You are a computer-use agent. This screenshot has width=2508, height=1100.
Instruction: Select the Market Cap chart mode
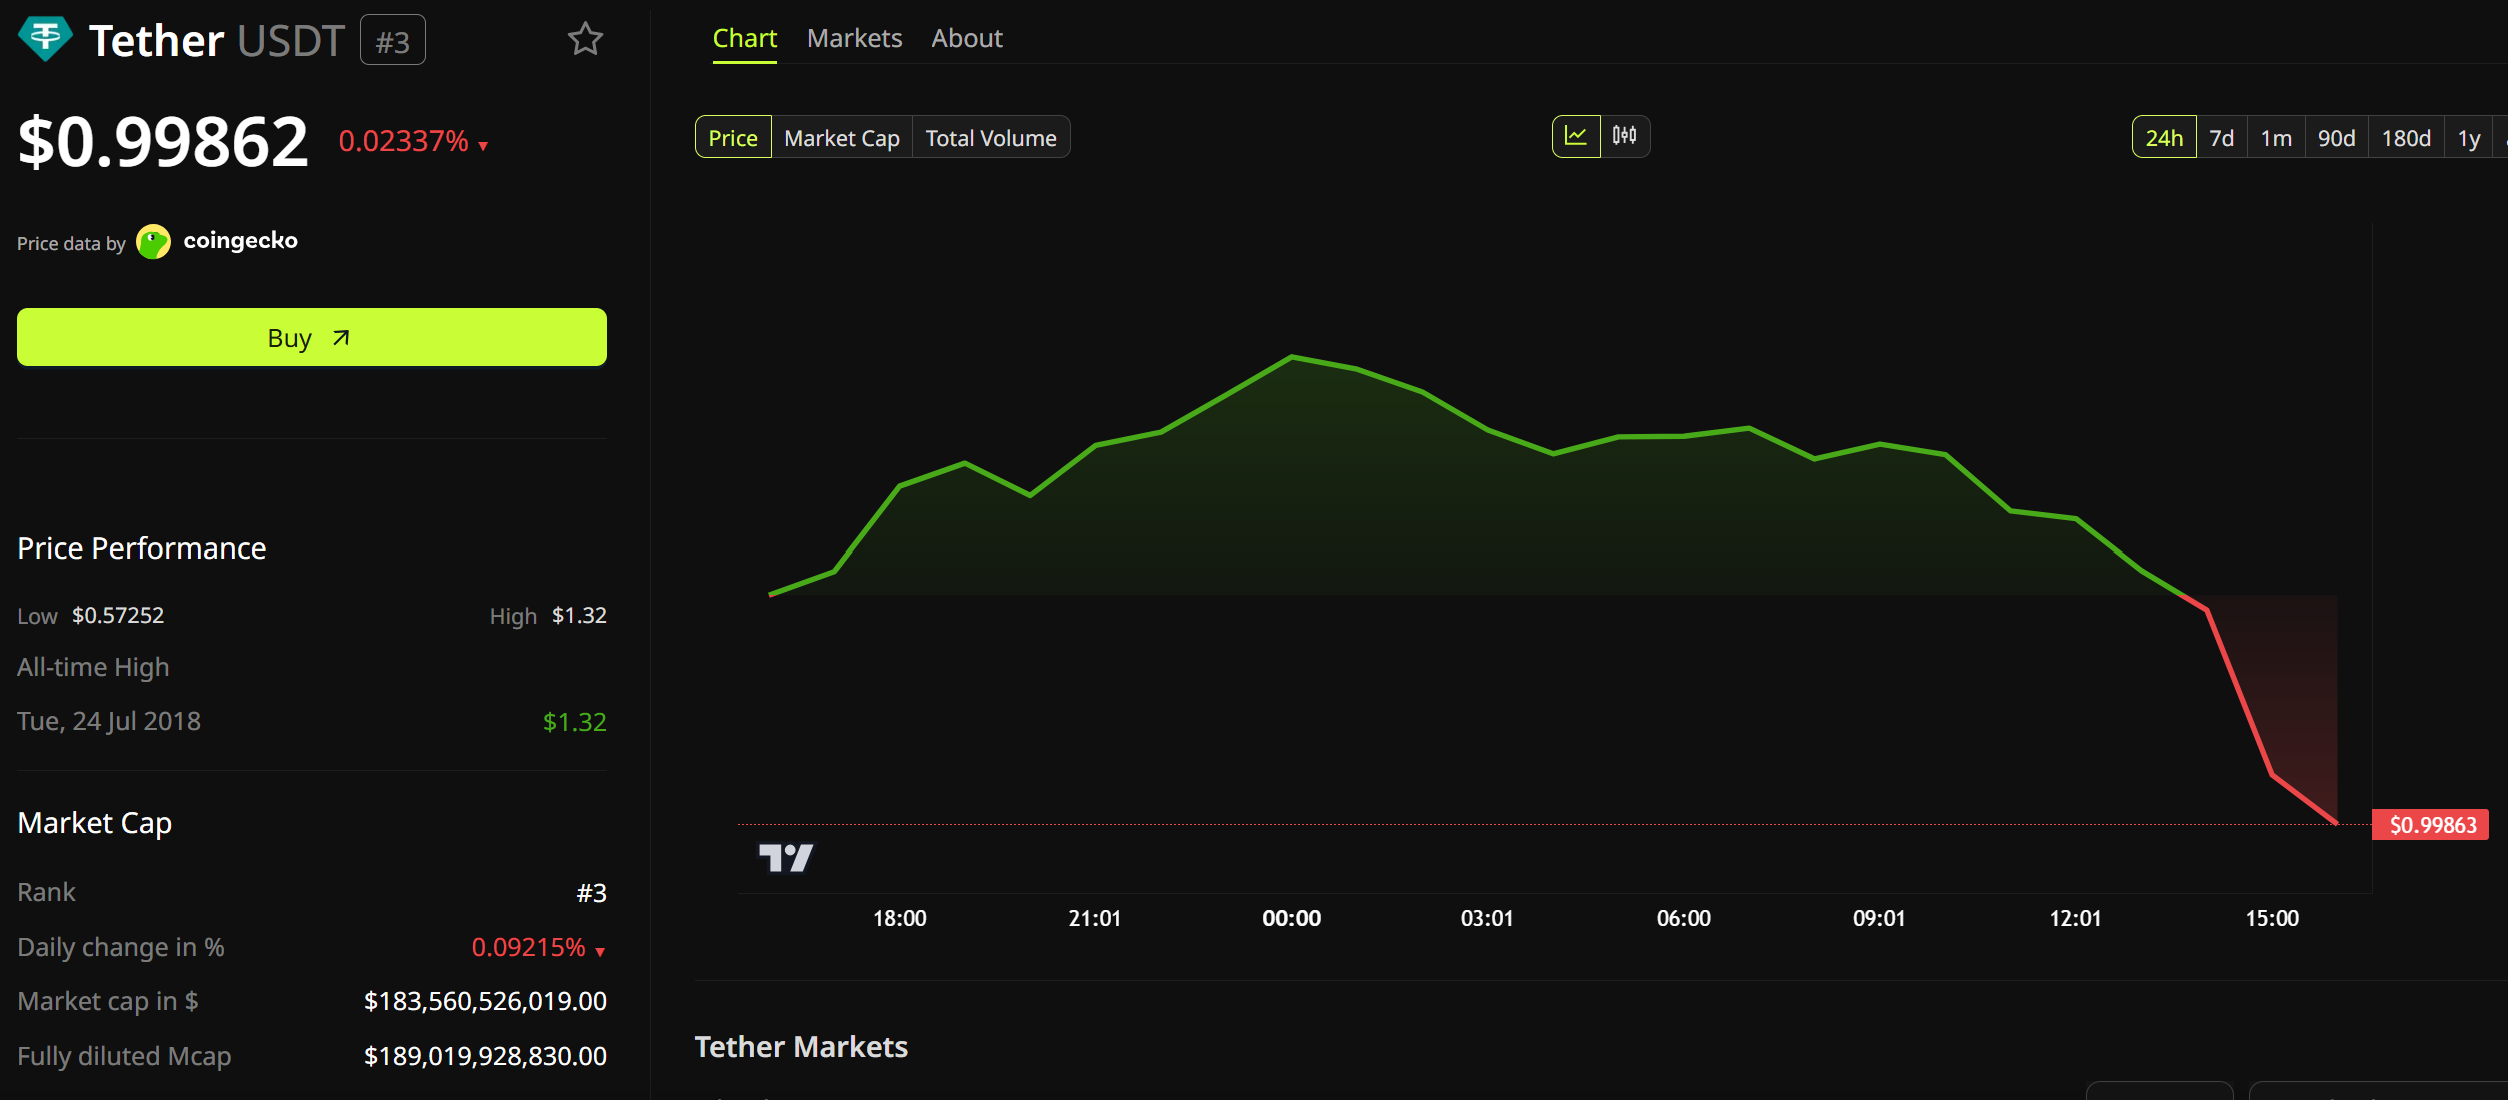[842, 137]
